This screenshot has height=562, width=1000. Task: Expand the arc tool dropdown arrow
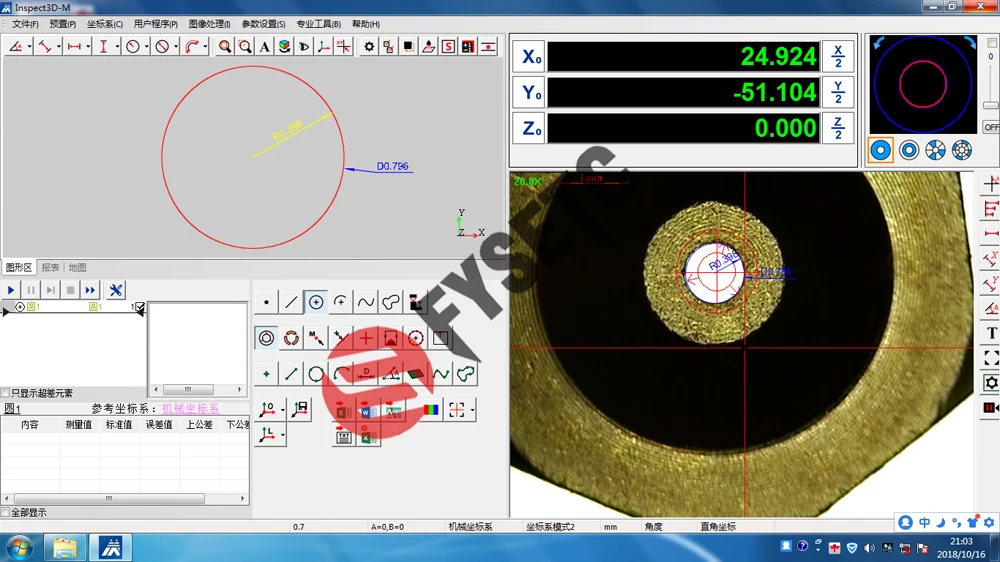[205, 47]
